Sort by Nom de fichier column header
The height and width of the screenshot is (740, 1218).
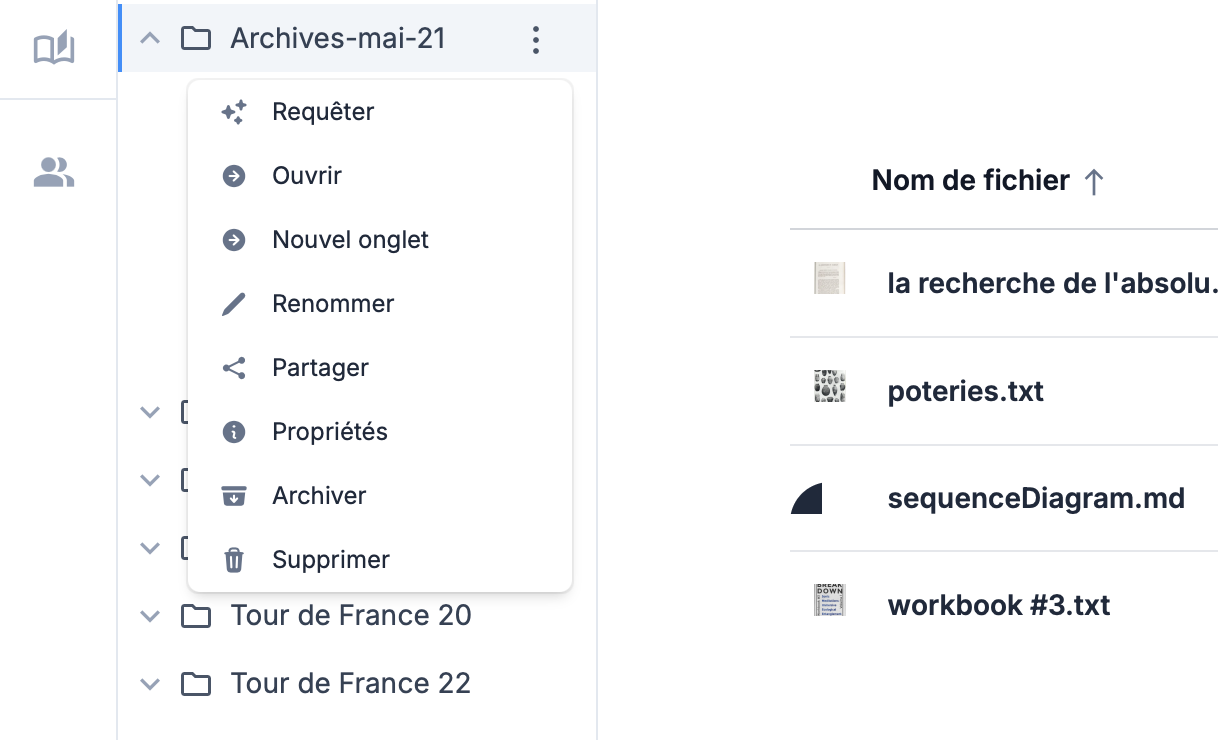click(x=971, y=181)
